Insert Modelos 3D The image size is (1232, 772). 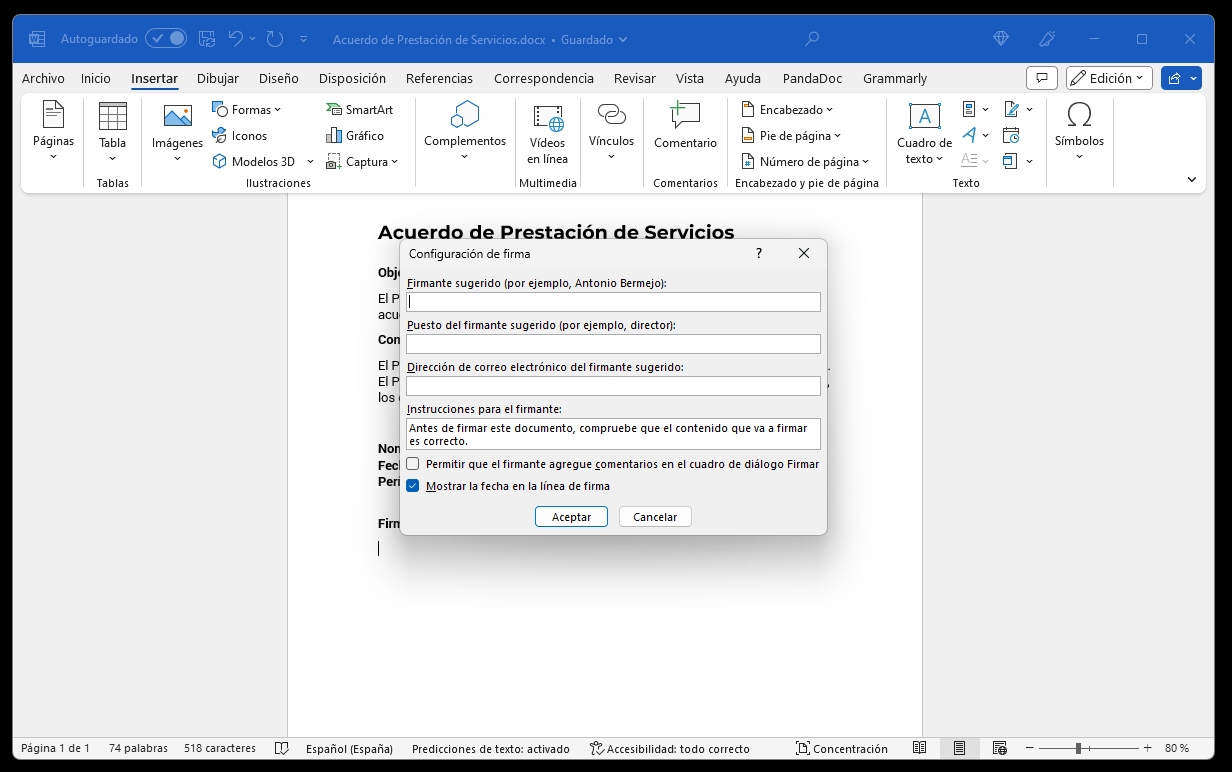coord(255,162)
